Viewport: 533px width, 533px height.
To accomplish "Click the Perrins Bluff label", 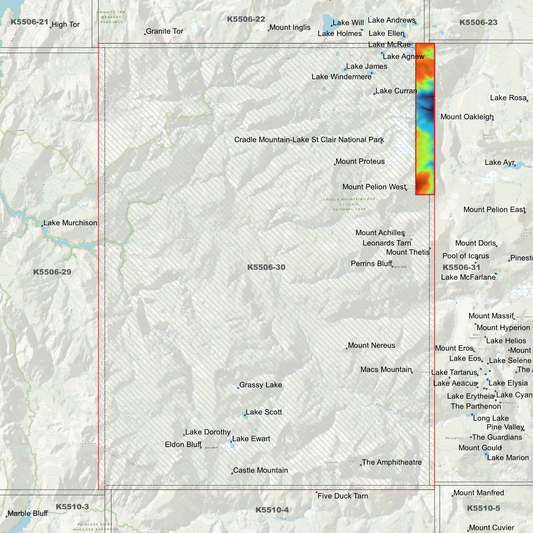I will pos(372,264).
